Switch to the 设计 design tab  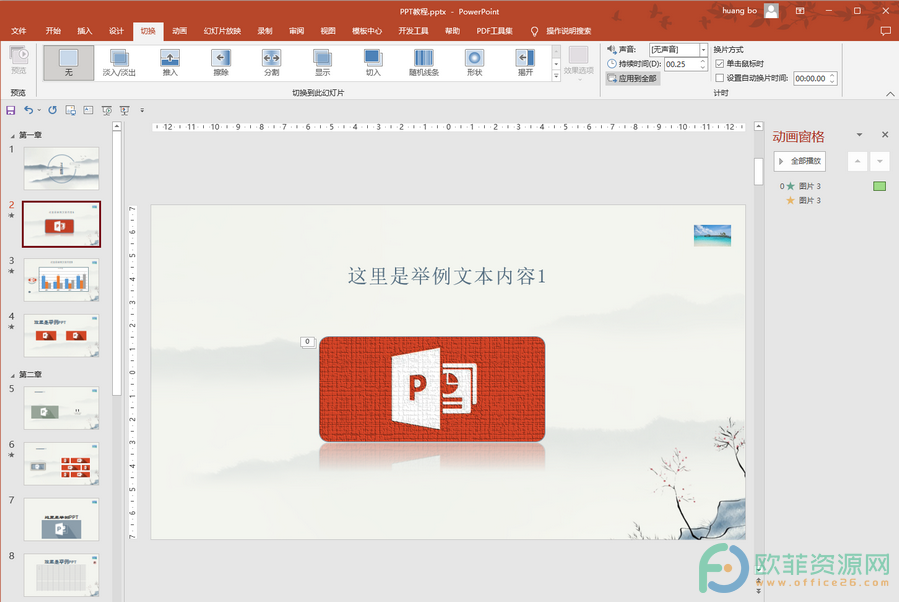coord(116,31)
